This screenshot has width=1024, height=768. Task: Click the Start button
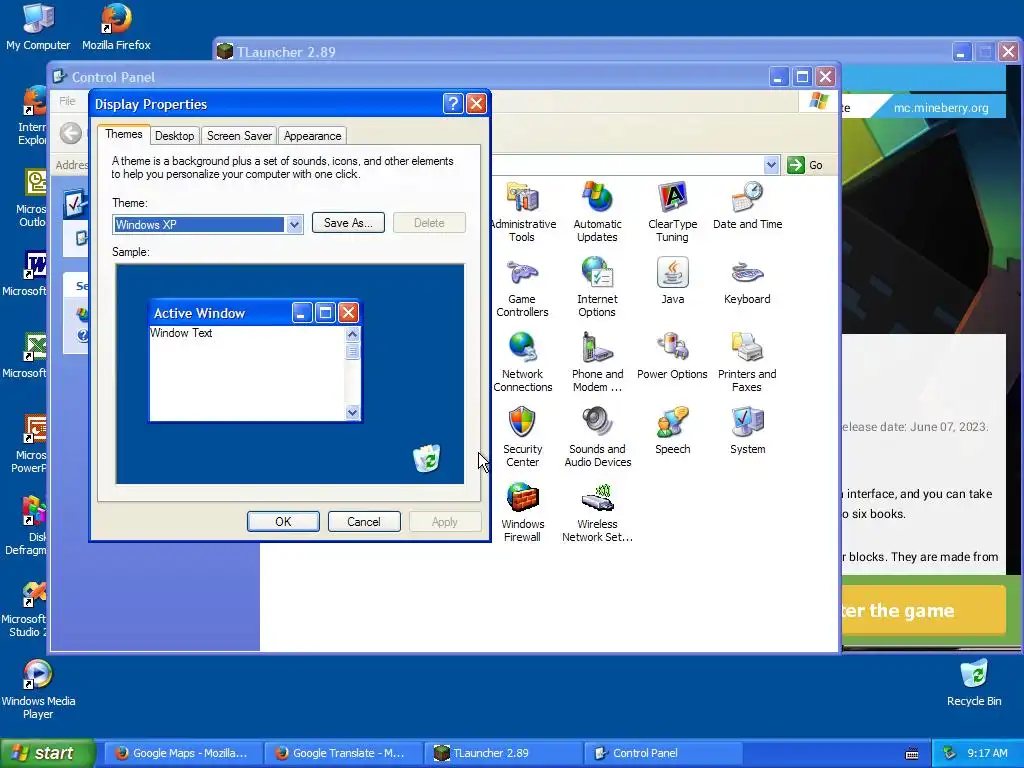47,753
